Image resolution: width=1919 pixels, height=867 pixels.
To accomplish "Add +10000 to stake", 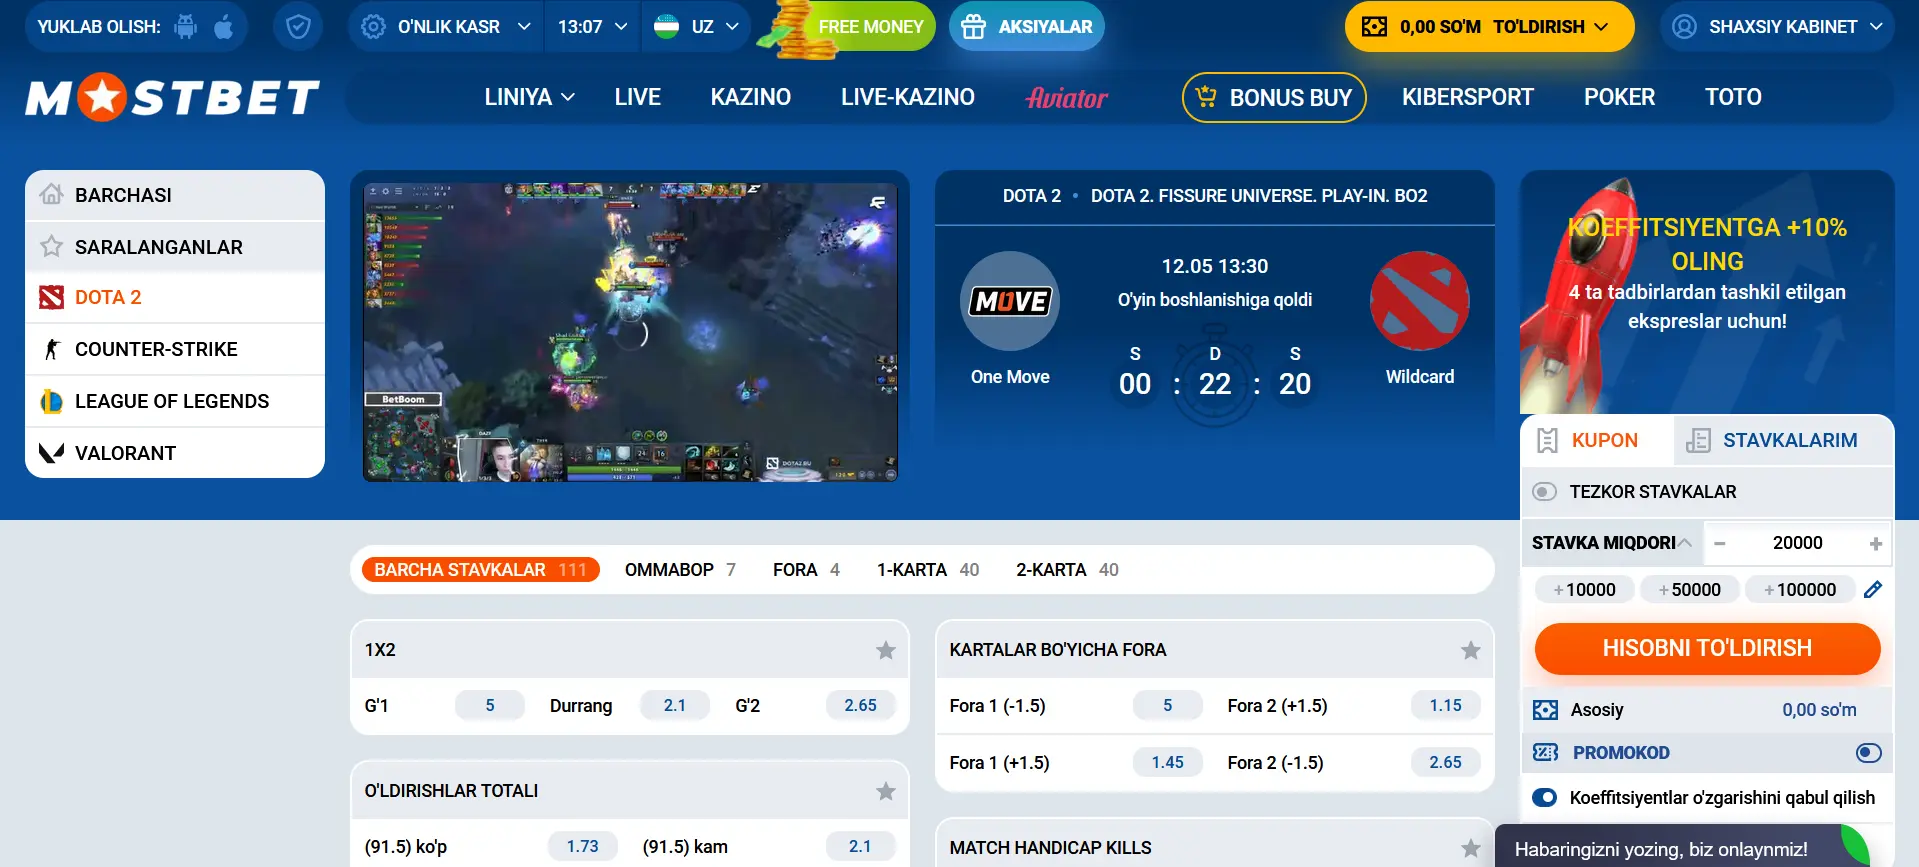I will pos(1584,590).
